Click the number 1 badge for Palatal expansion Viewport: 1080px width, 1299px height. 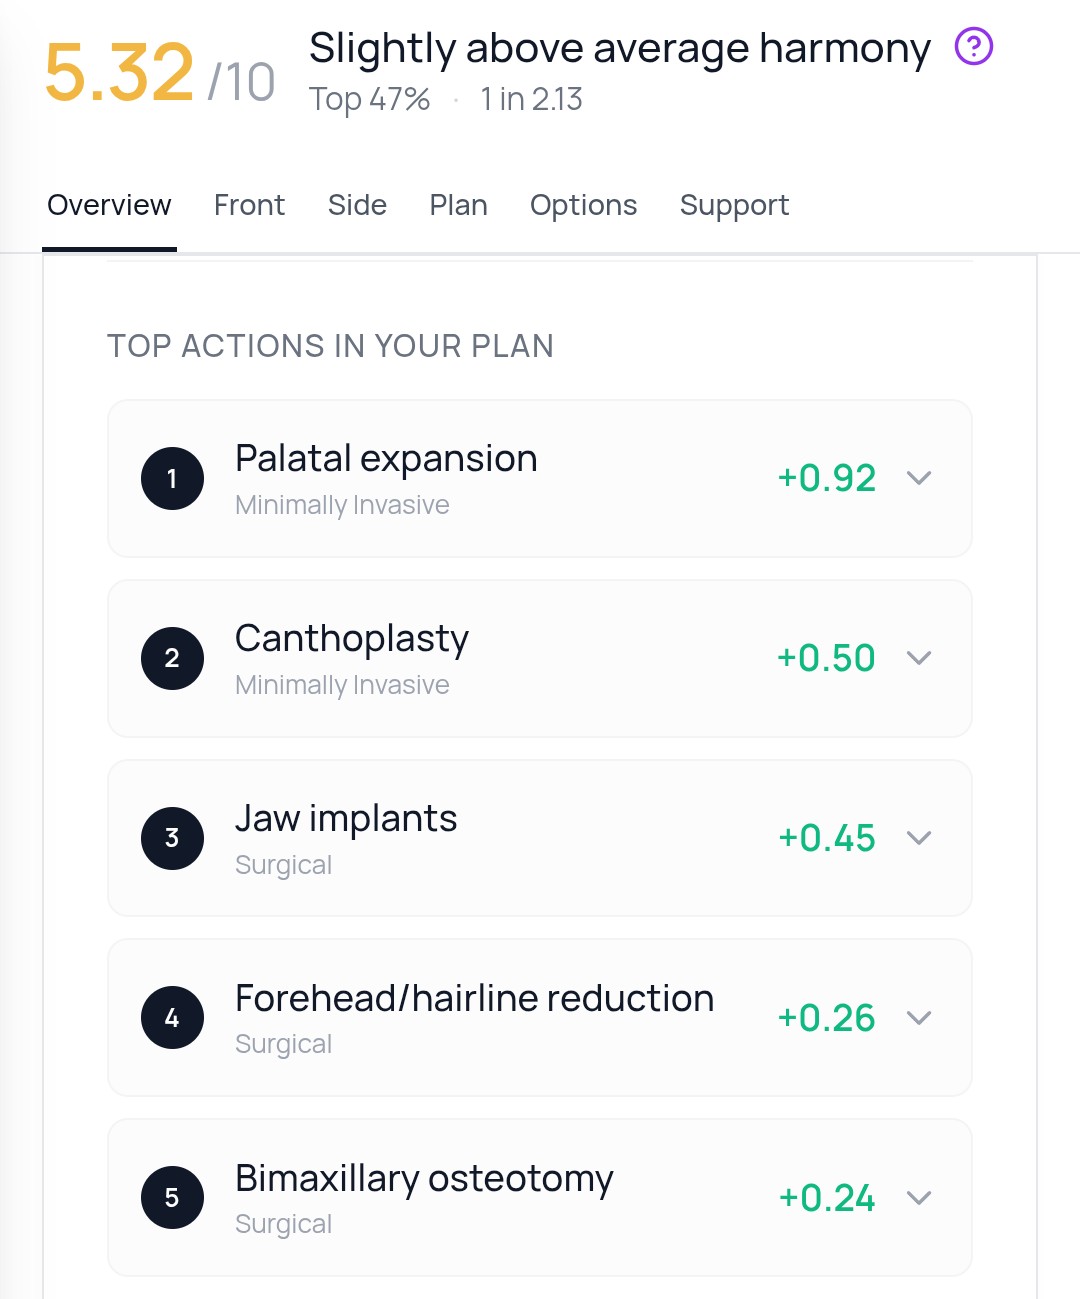click(172, 478)
